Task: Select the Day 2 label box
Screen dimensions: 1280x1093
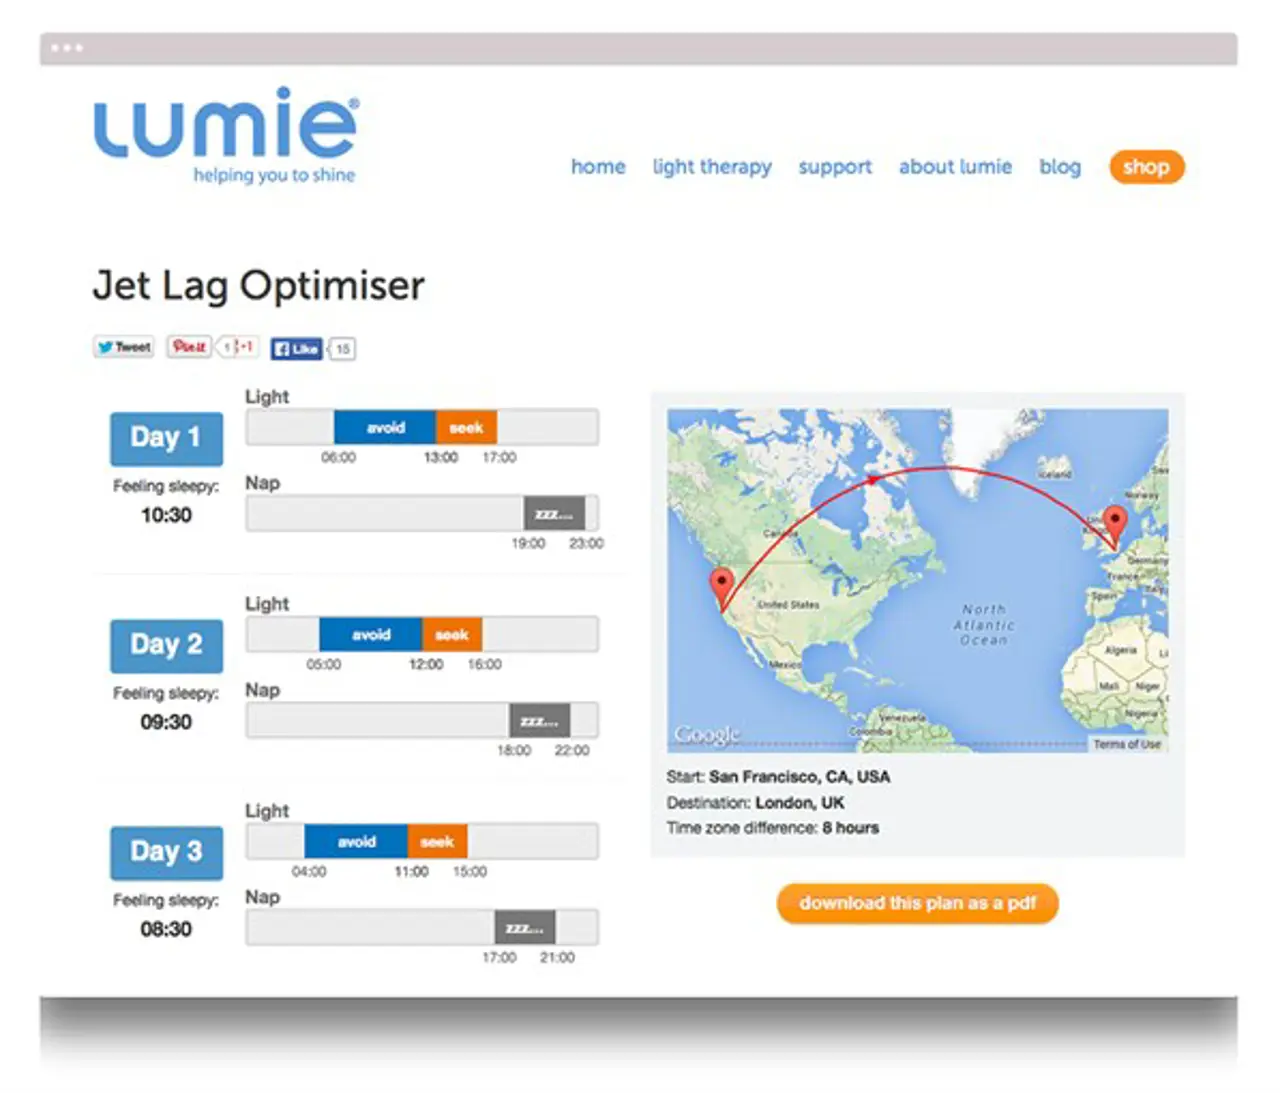Action: point(166,645)
